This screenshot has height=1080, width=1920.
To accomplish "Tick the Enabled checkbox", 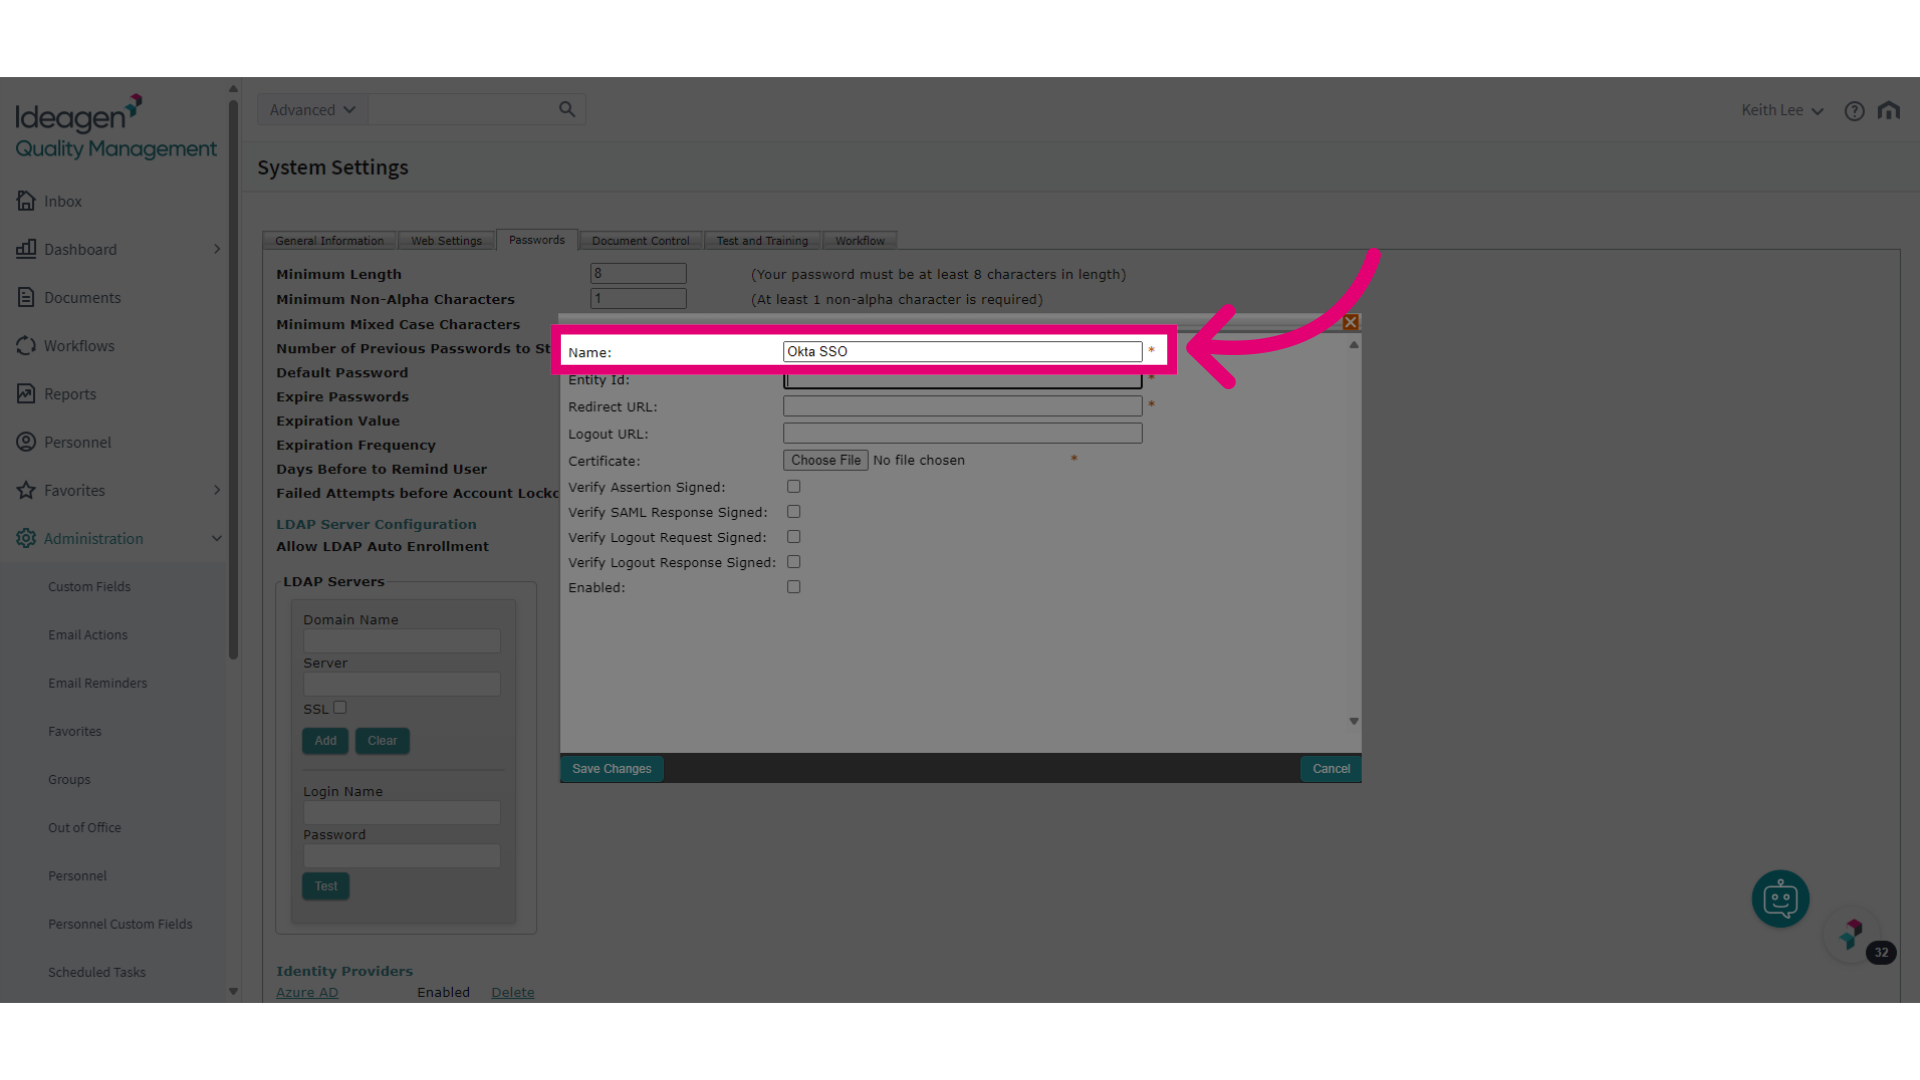I will click(794, 587).
